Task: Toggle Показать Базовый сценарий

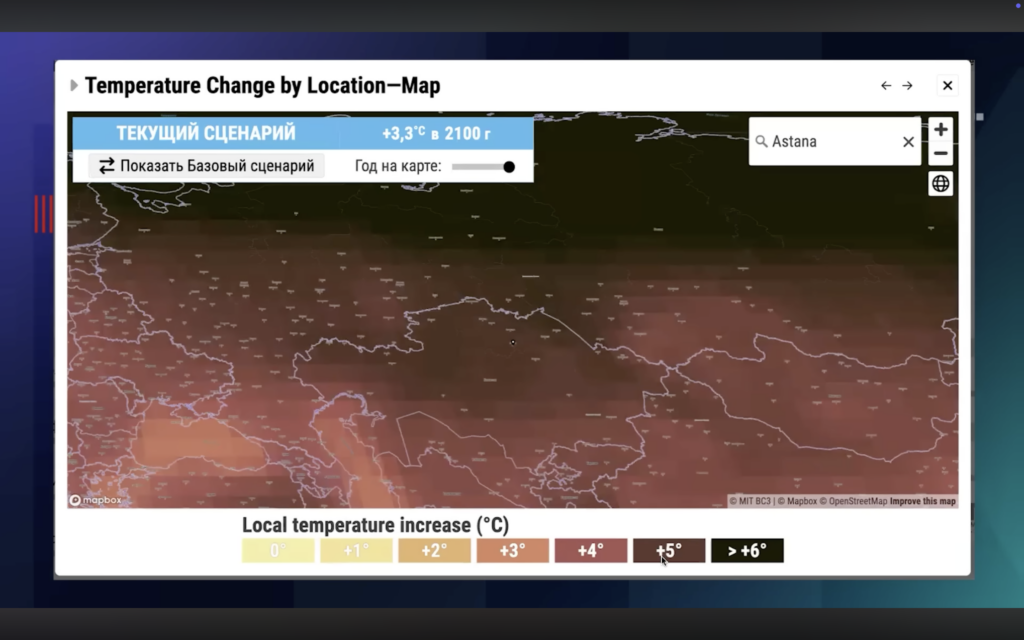Action: pyautogui.click(x=207, y=166)
